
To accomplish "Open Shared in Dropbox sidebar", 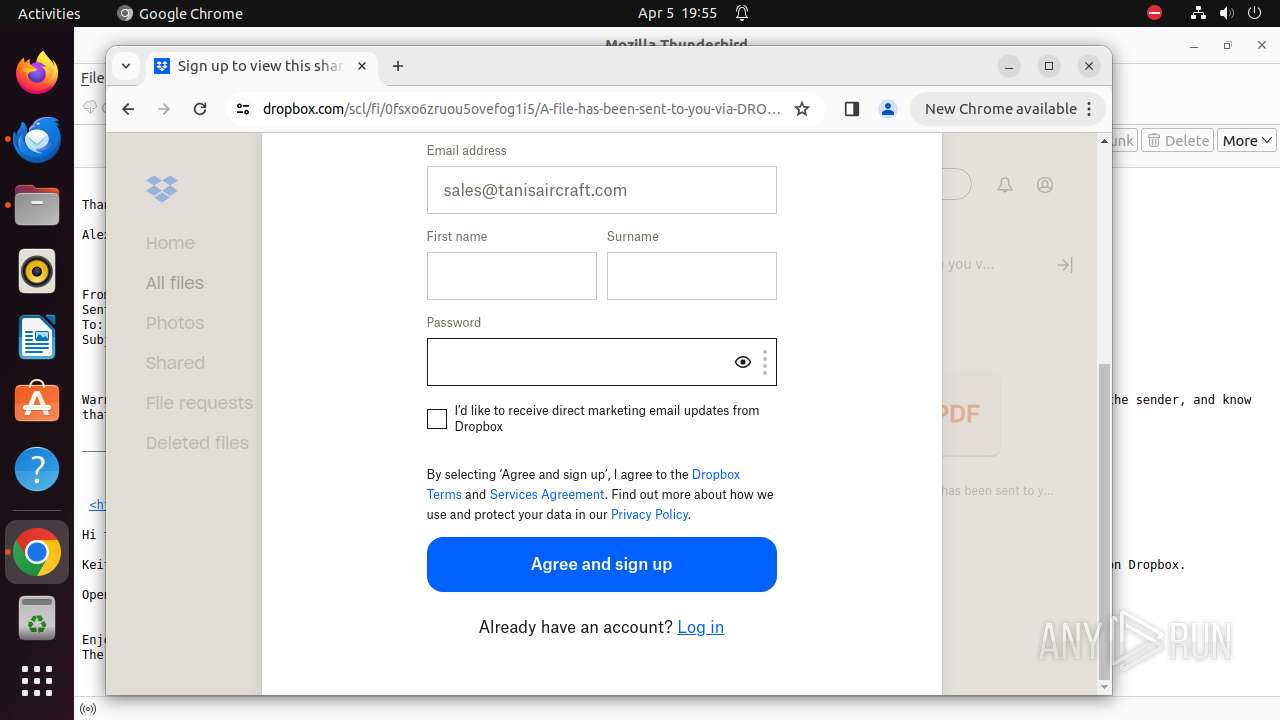I will [x=175, y=363].
